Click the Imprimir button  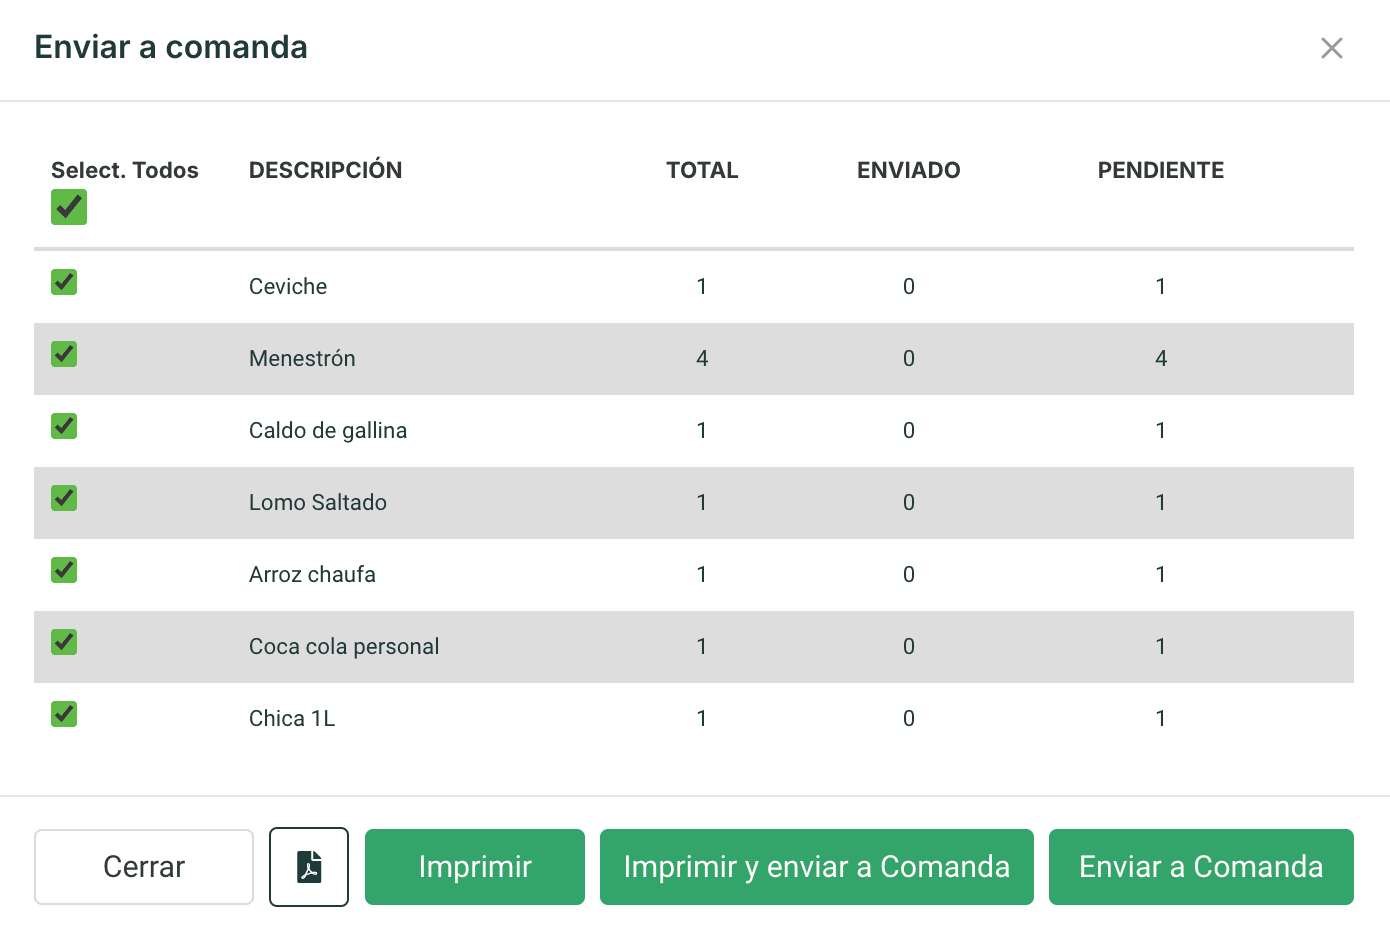[x=474, y=867]
